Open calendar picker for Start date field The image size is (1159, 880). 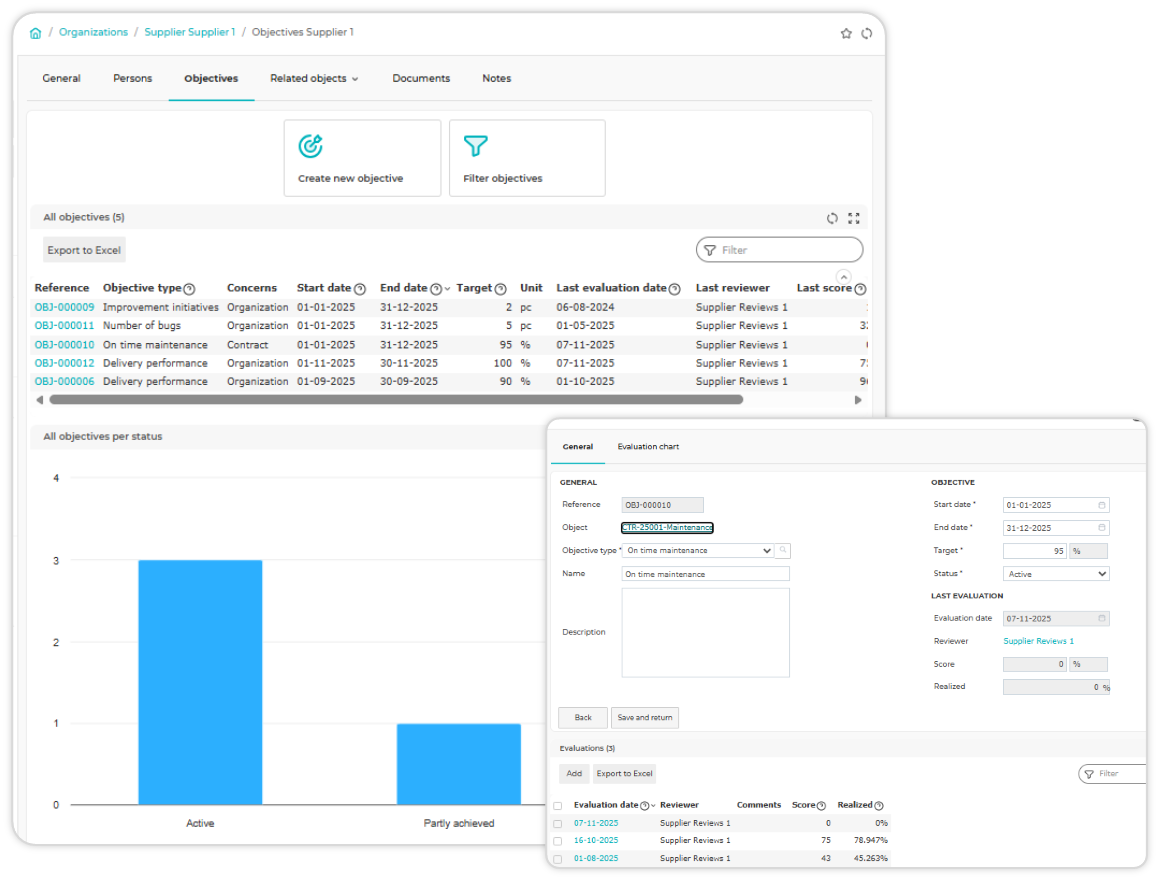[x=1101, y=505]
